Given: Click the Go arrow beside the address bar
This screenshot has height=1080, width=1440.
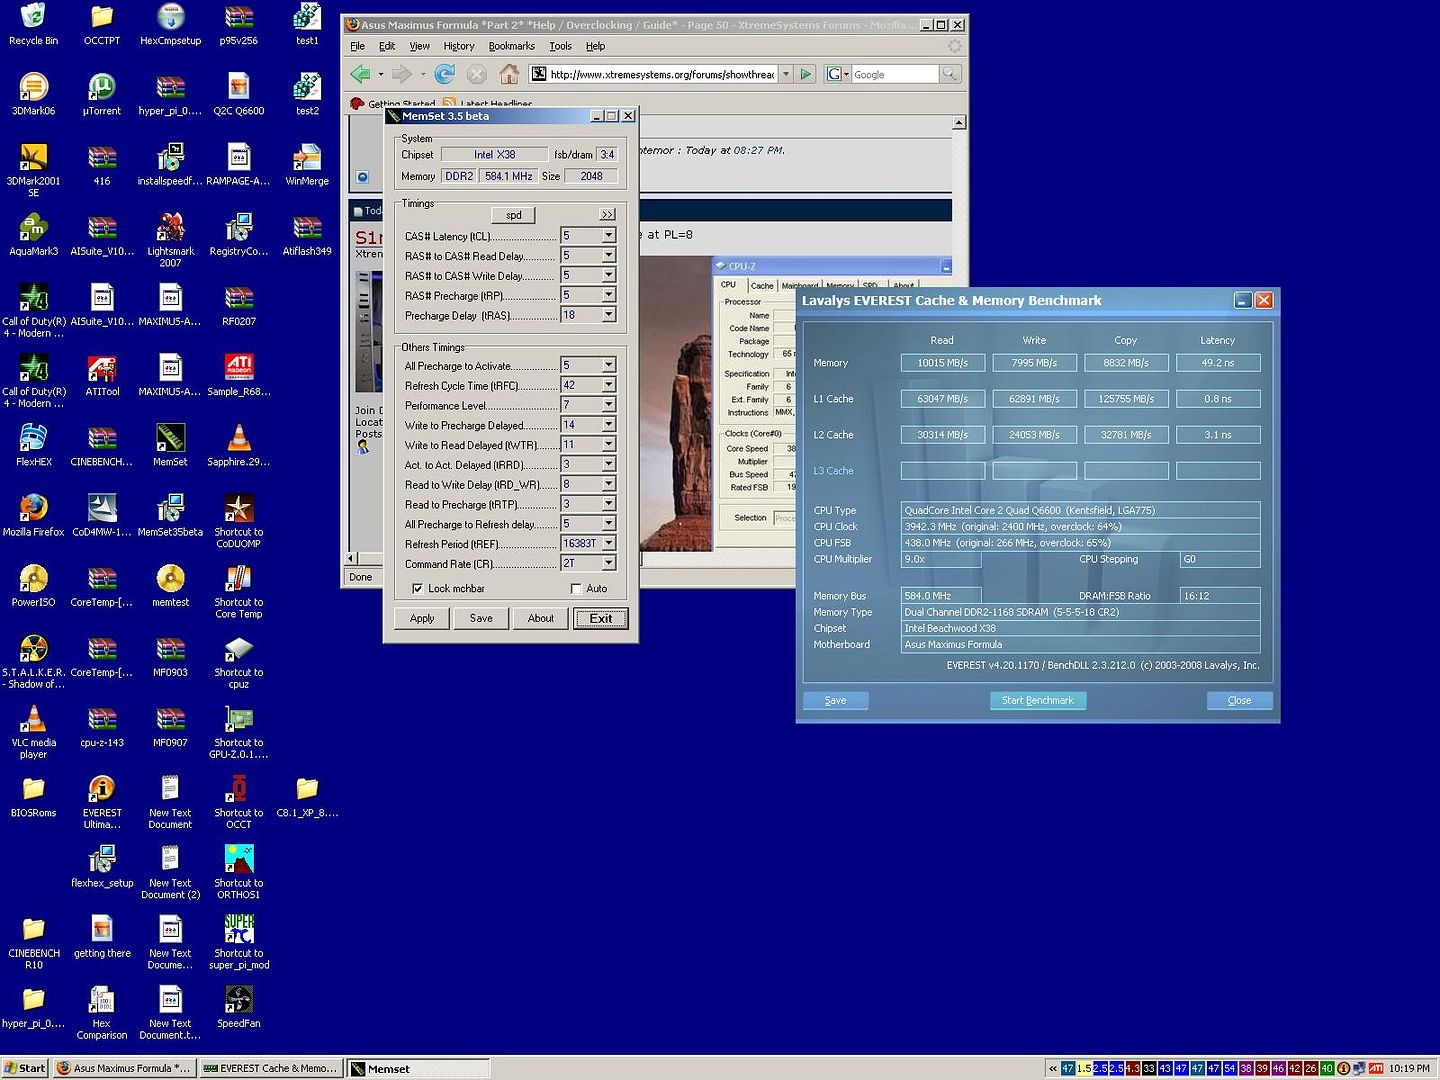Looking at the screenshot, I should pos(806,74).
